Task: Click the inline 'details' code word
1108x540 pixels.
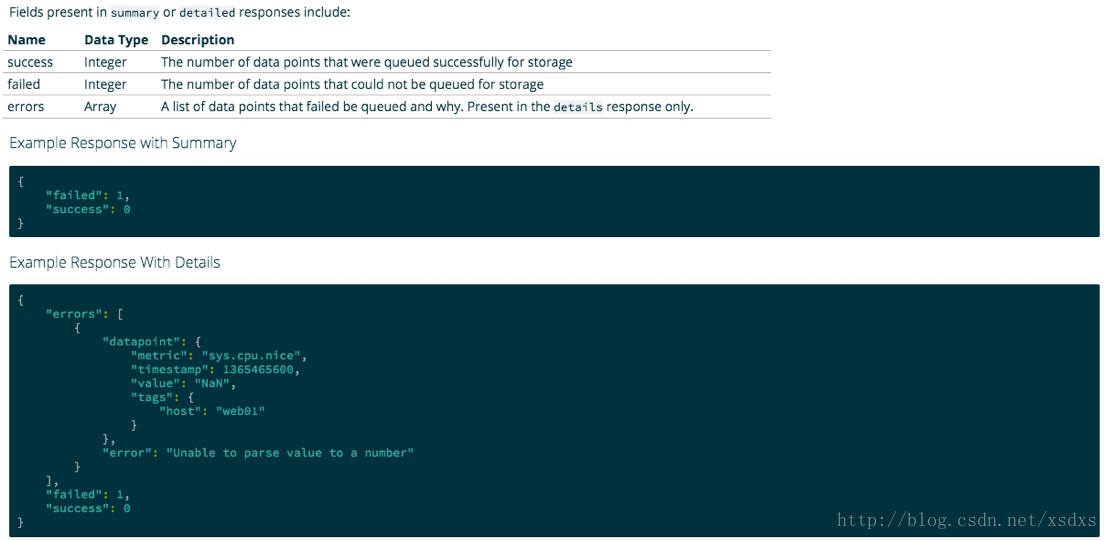Action: coord(578,108)
